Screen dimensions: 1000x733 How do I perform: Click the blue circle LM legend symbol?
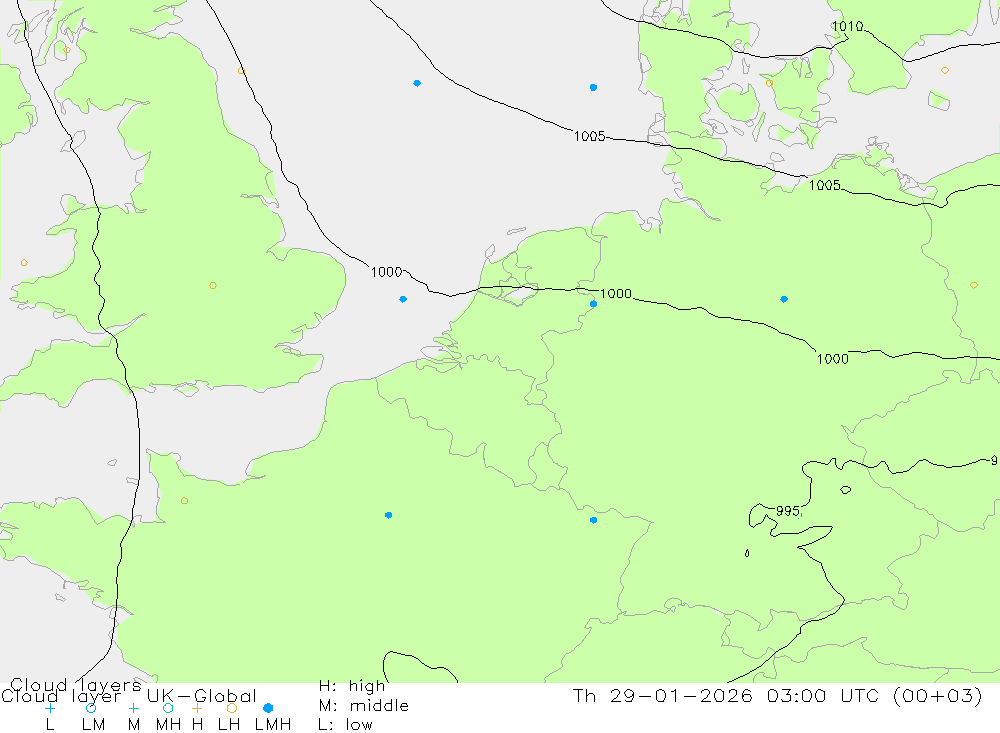[91, 708]
